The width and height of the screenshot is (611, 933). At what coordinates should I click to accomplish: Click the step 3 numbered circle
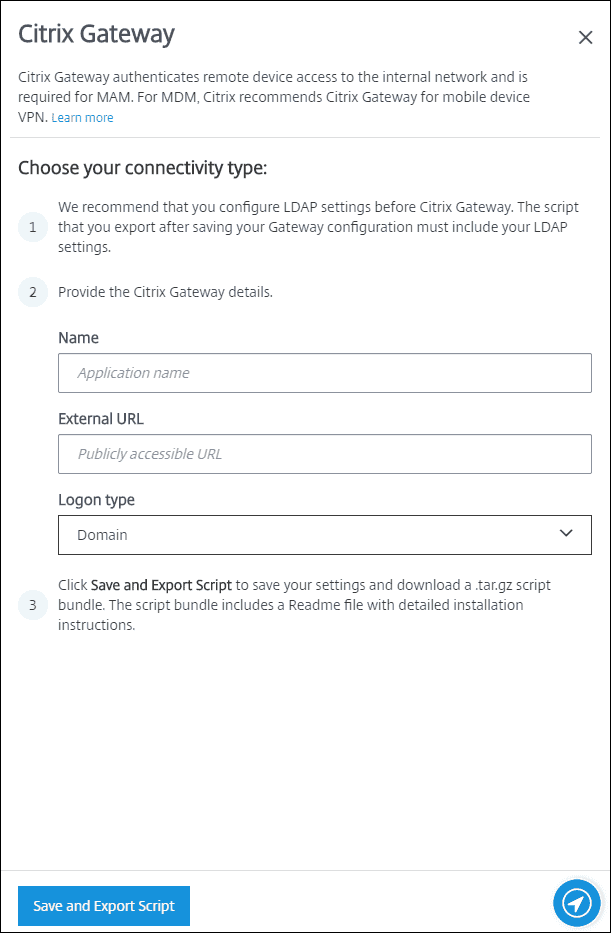click(x=33, y=604)
